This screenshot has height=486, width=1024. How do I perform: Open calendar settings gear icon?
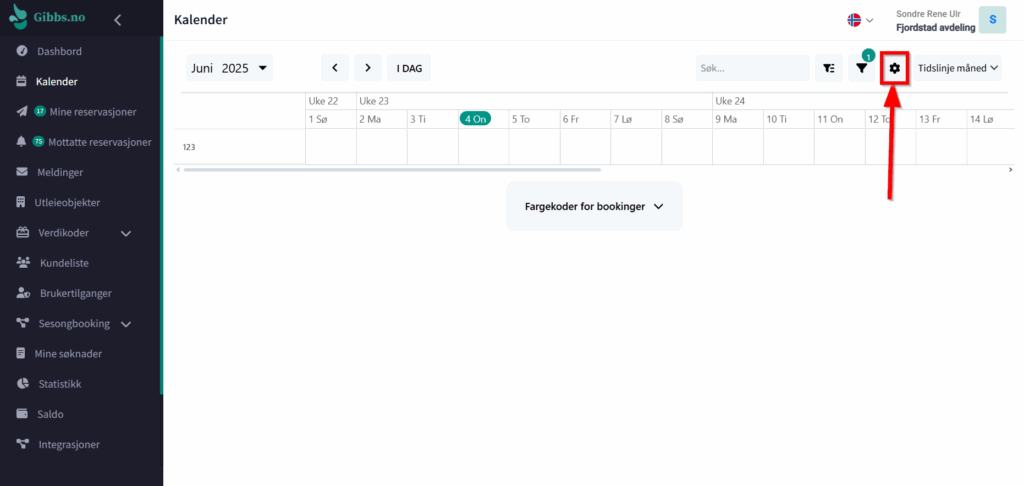click(x=894, y=68)
